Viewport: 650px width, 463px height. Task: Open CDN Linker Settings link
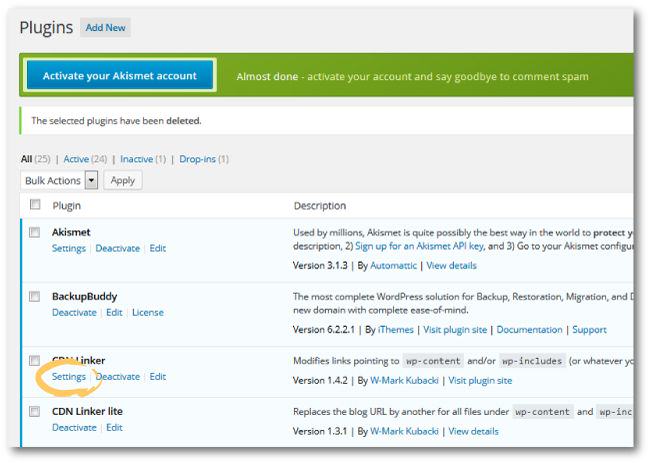(69, 377)
